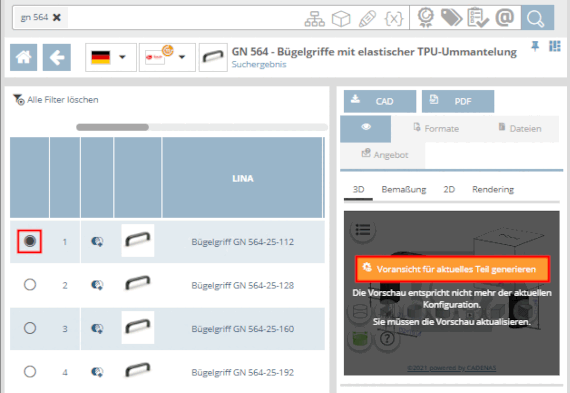
Task: Select the Bemaßung view tab
Action: click(x=404, y=189)
